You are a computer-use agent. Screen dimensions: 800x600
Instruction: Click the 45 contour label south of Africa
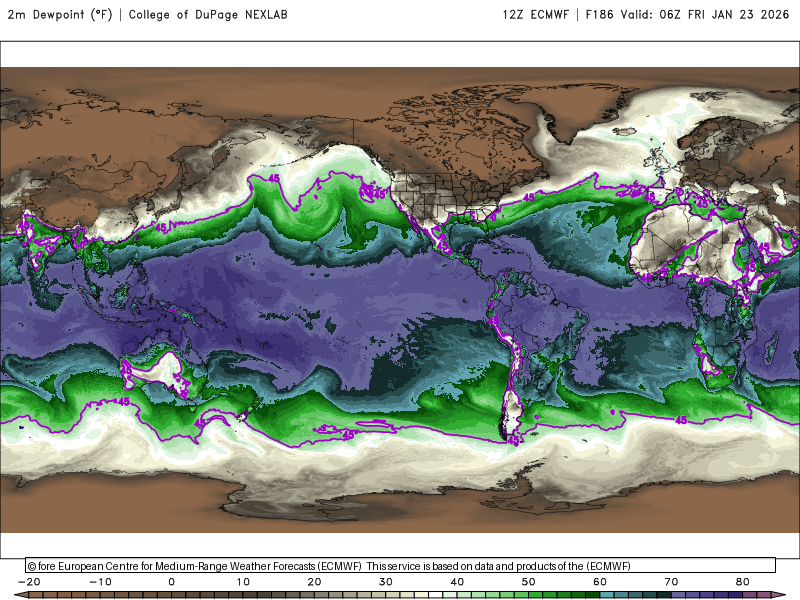(x=681, y=420)
